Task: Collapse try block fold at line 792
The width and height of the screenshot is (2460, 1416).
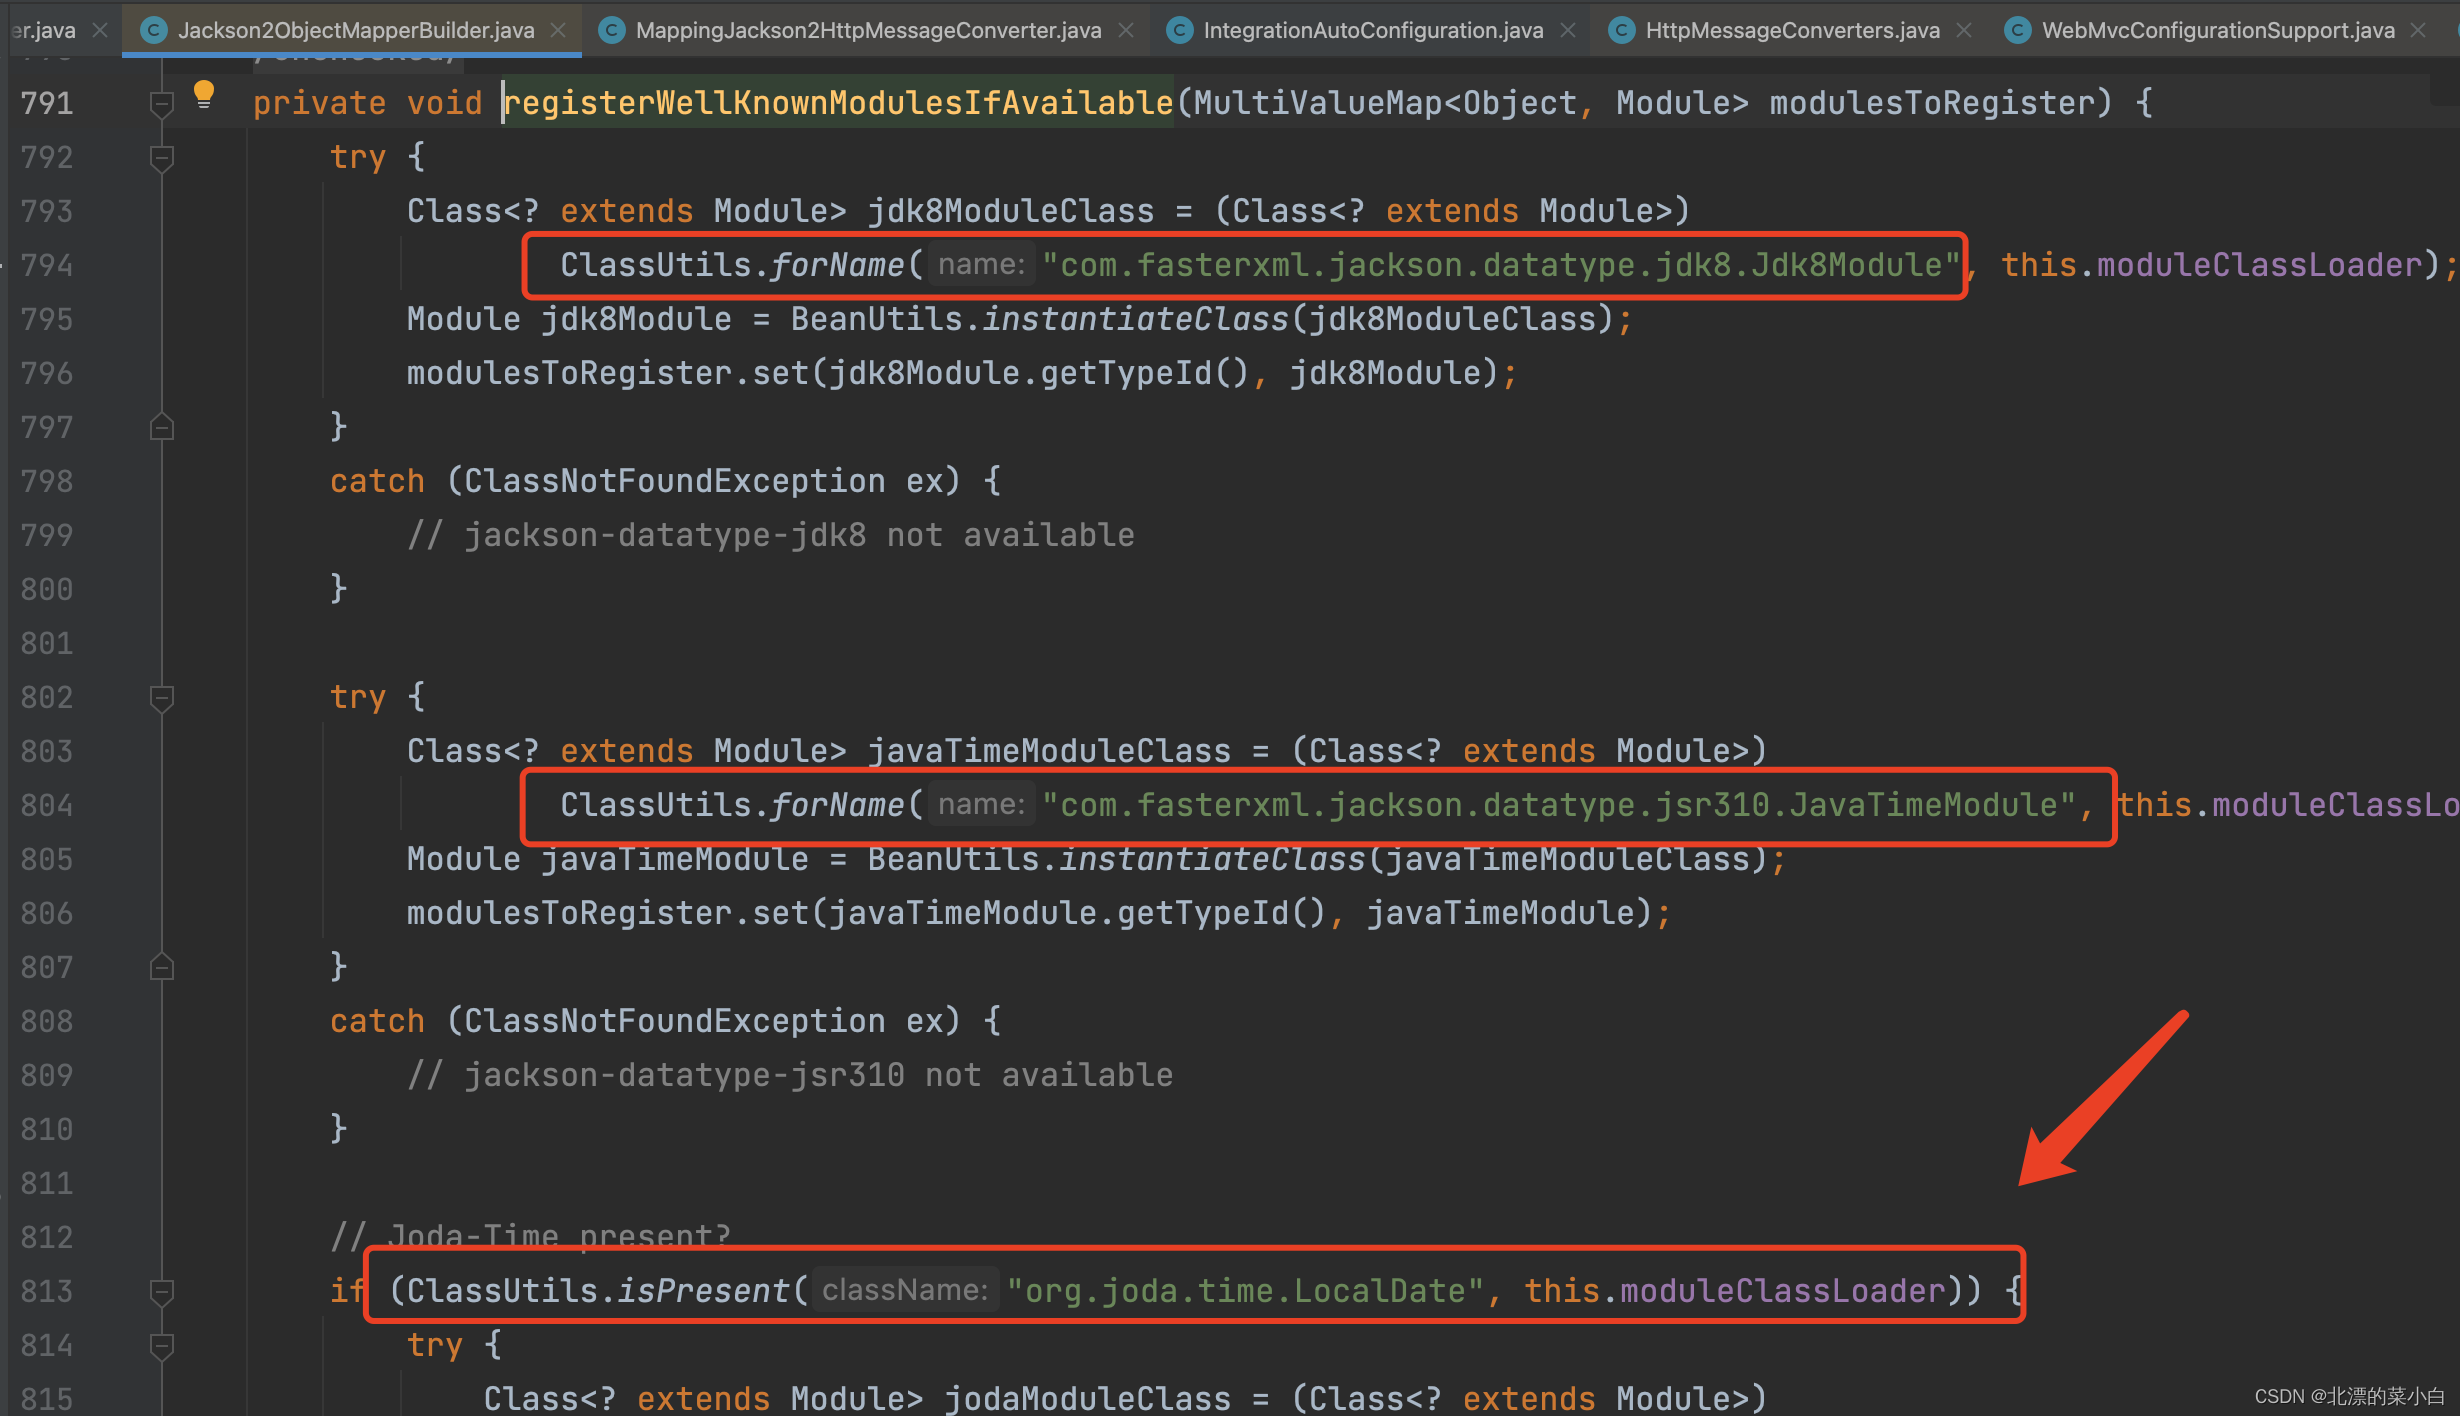Action: pos(161,157)
